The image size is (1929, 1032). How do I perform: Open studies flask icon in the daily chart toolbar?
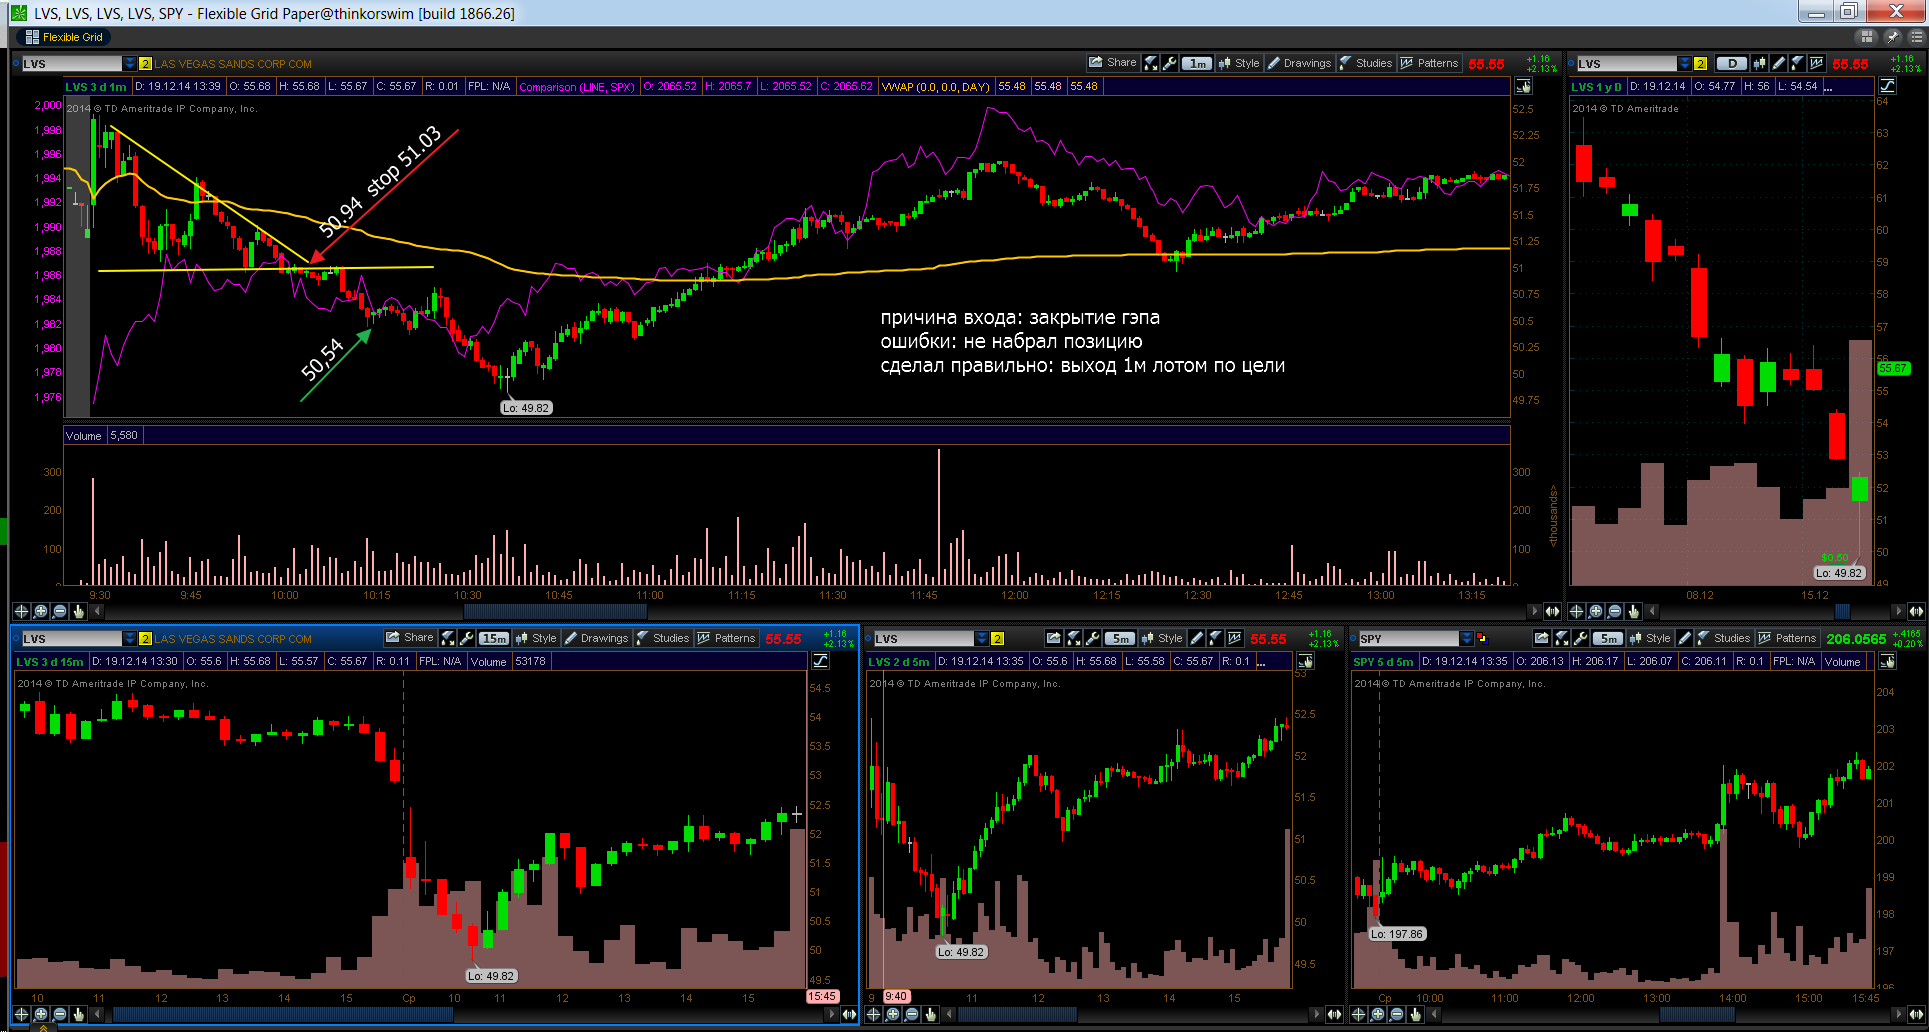(x=1797, y=63)
